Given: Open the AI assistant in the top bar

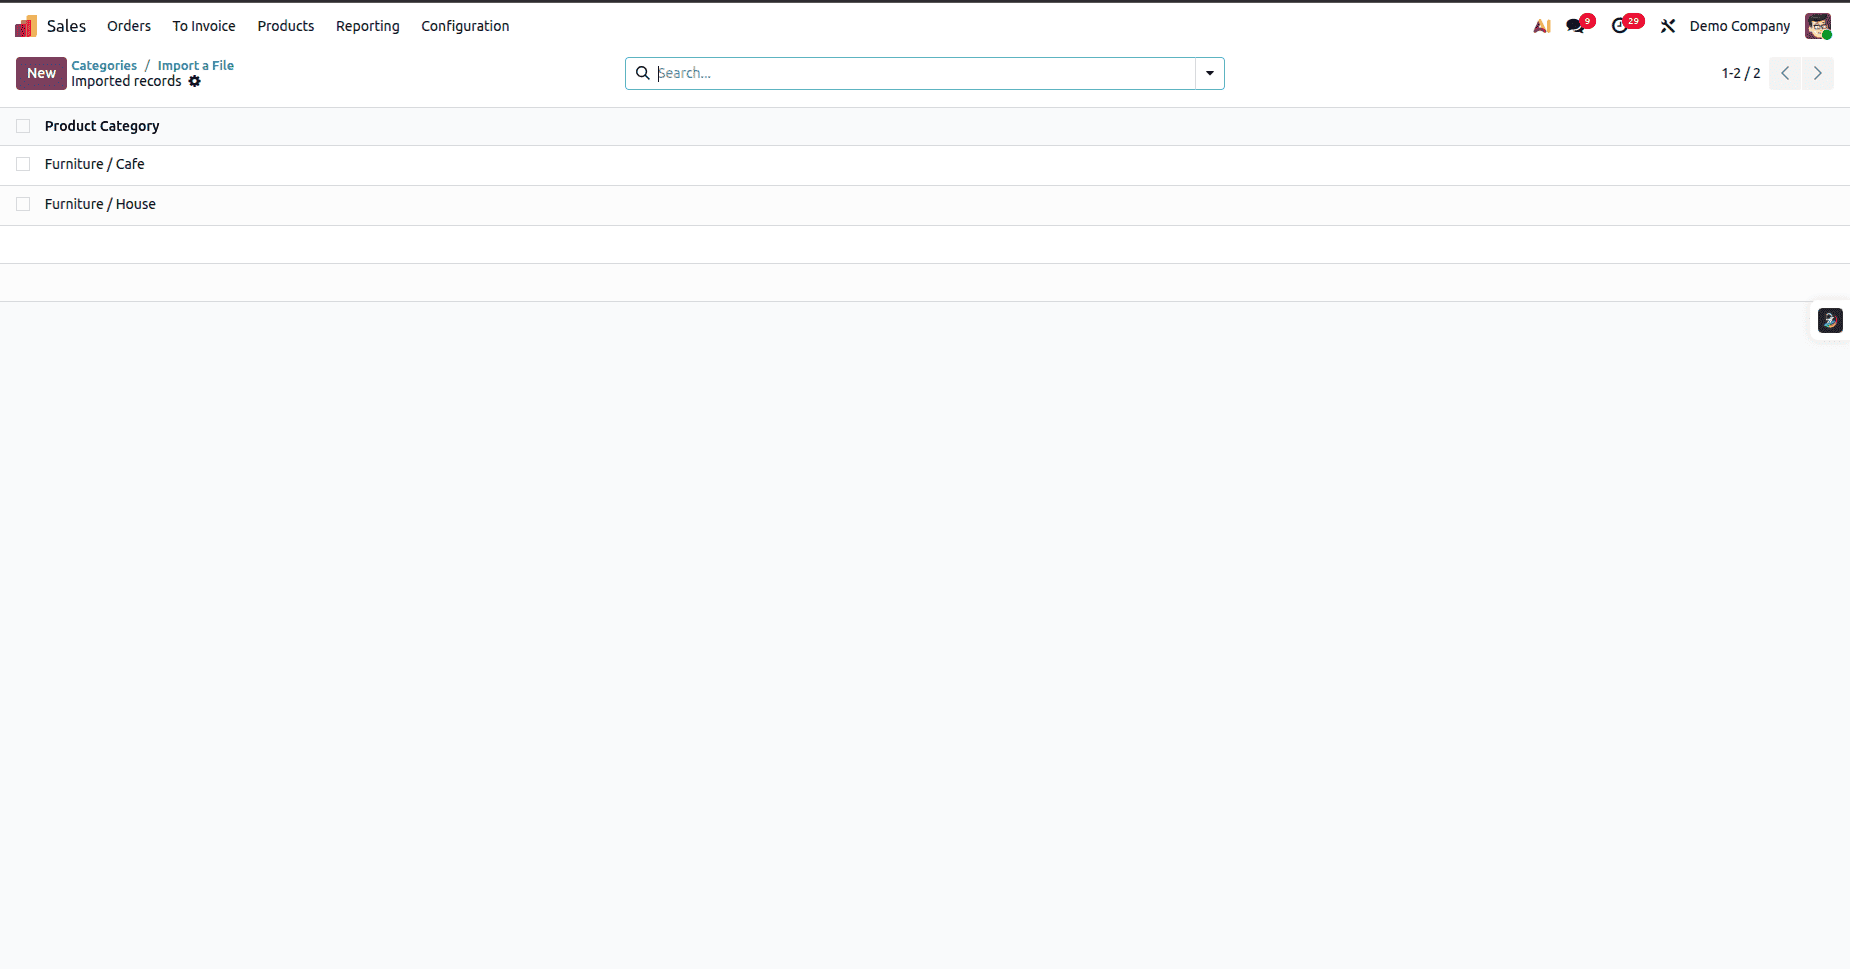Looking at the screenshot, I should 1541,25.
